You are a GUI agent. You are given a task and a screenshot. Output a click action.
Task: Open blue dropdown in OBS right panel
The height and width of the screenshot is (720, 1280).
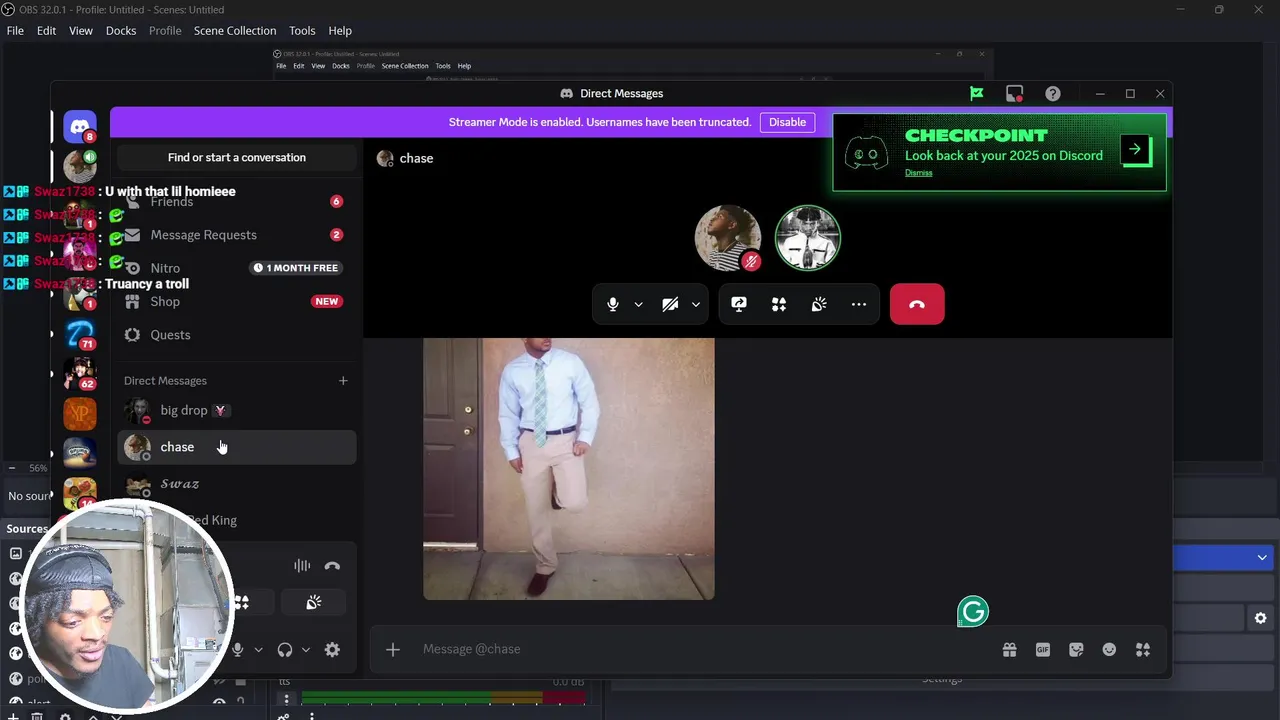point(1226,557)
